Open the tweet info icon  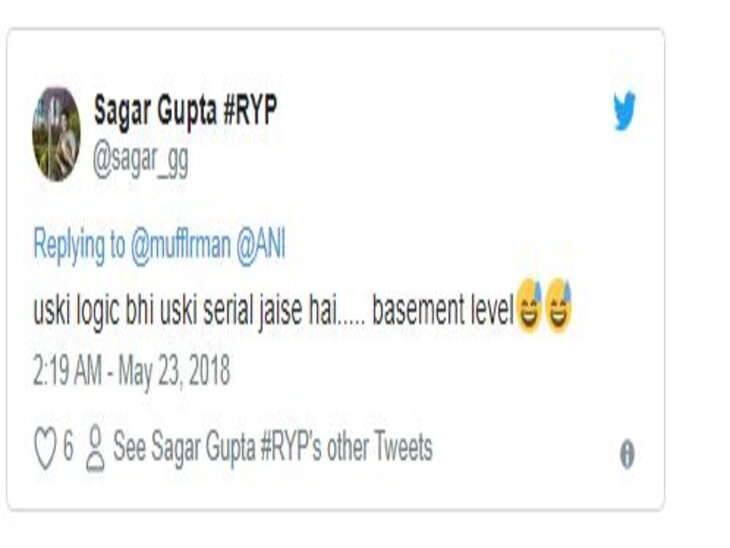[627, 454]
